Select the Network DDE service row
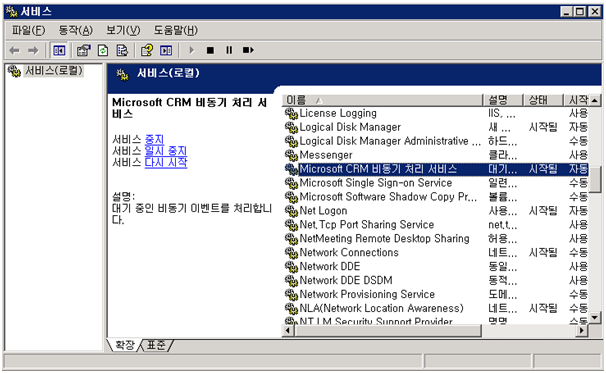The height and width of the screenshot is (373, 606). 436,266
